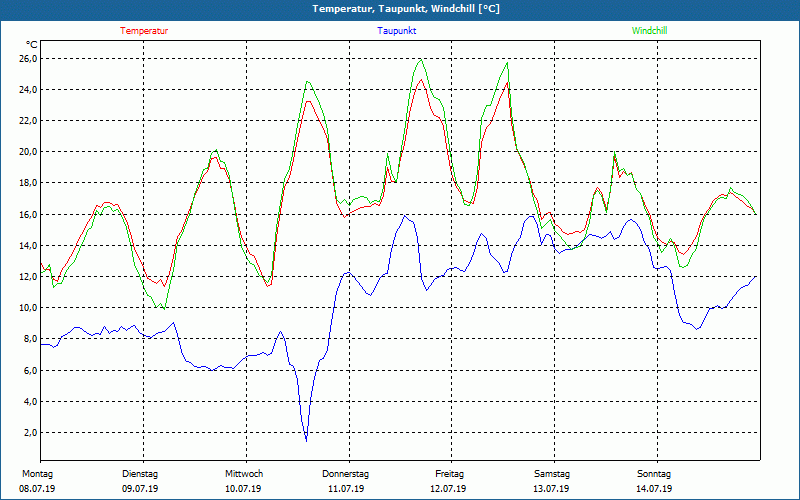Click the Mittwoch day label
The width and height of the screenshot is (800, 500).
pyautogui.click(x=244, y=474)
